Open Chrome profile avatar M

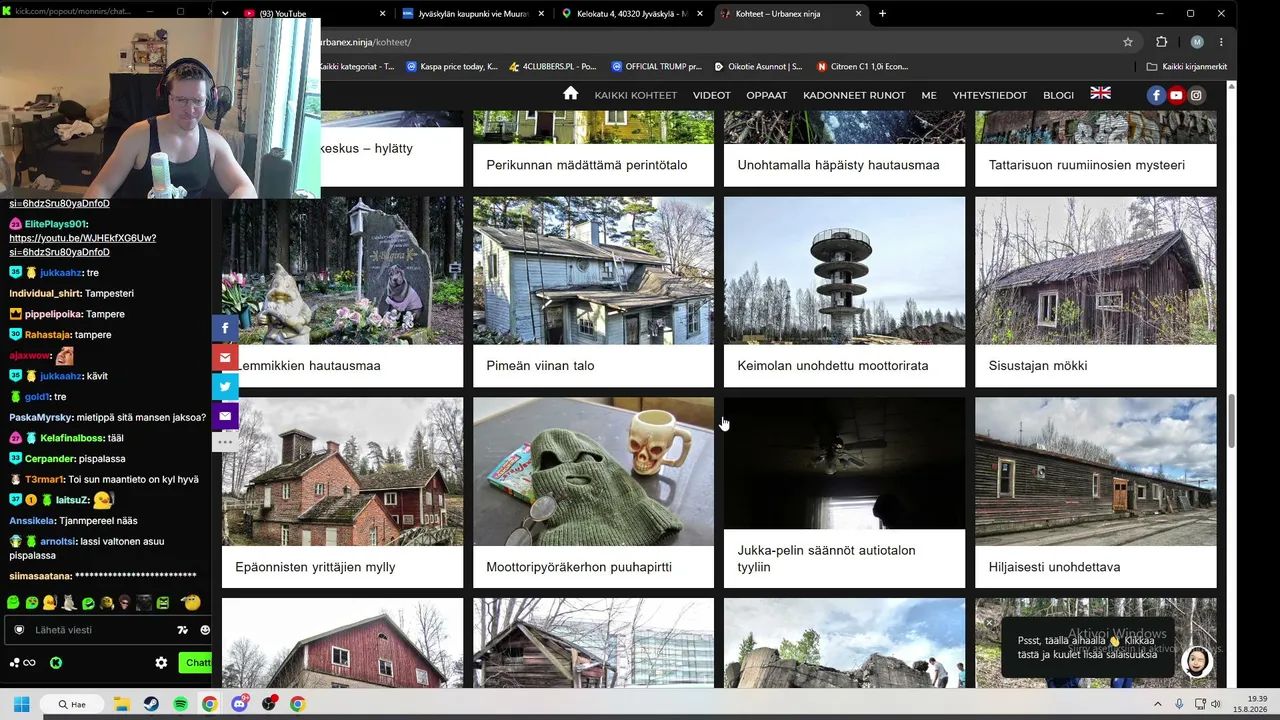(1197, 42)
